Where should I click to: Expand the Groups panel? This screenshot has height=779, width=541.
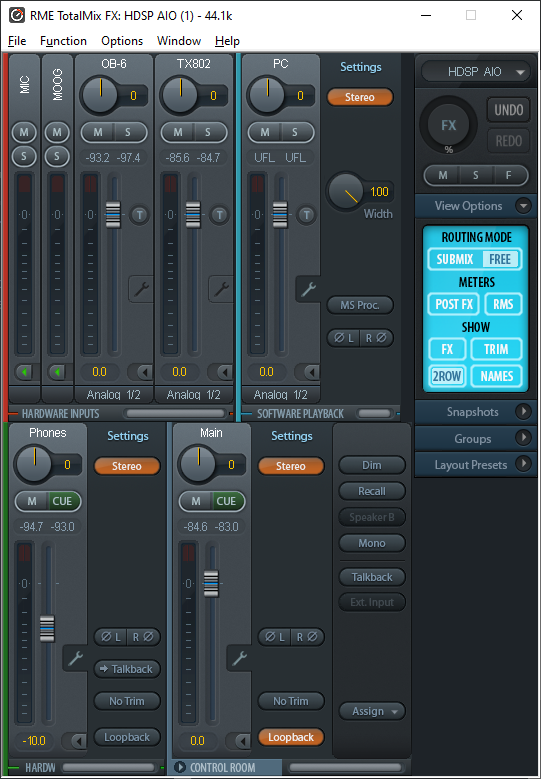click(523, 438)
